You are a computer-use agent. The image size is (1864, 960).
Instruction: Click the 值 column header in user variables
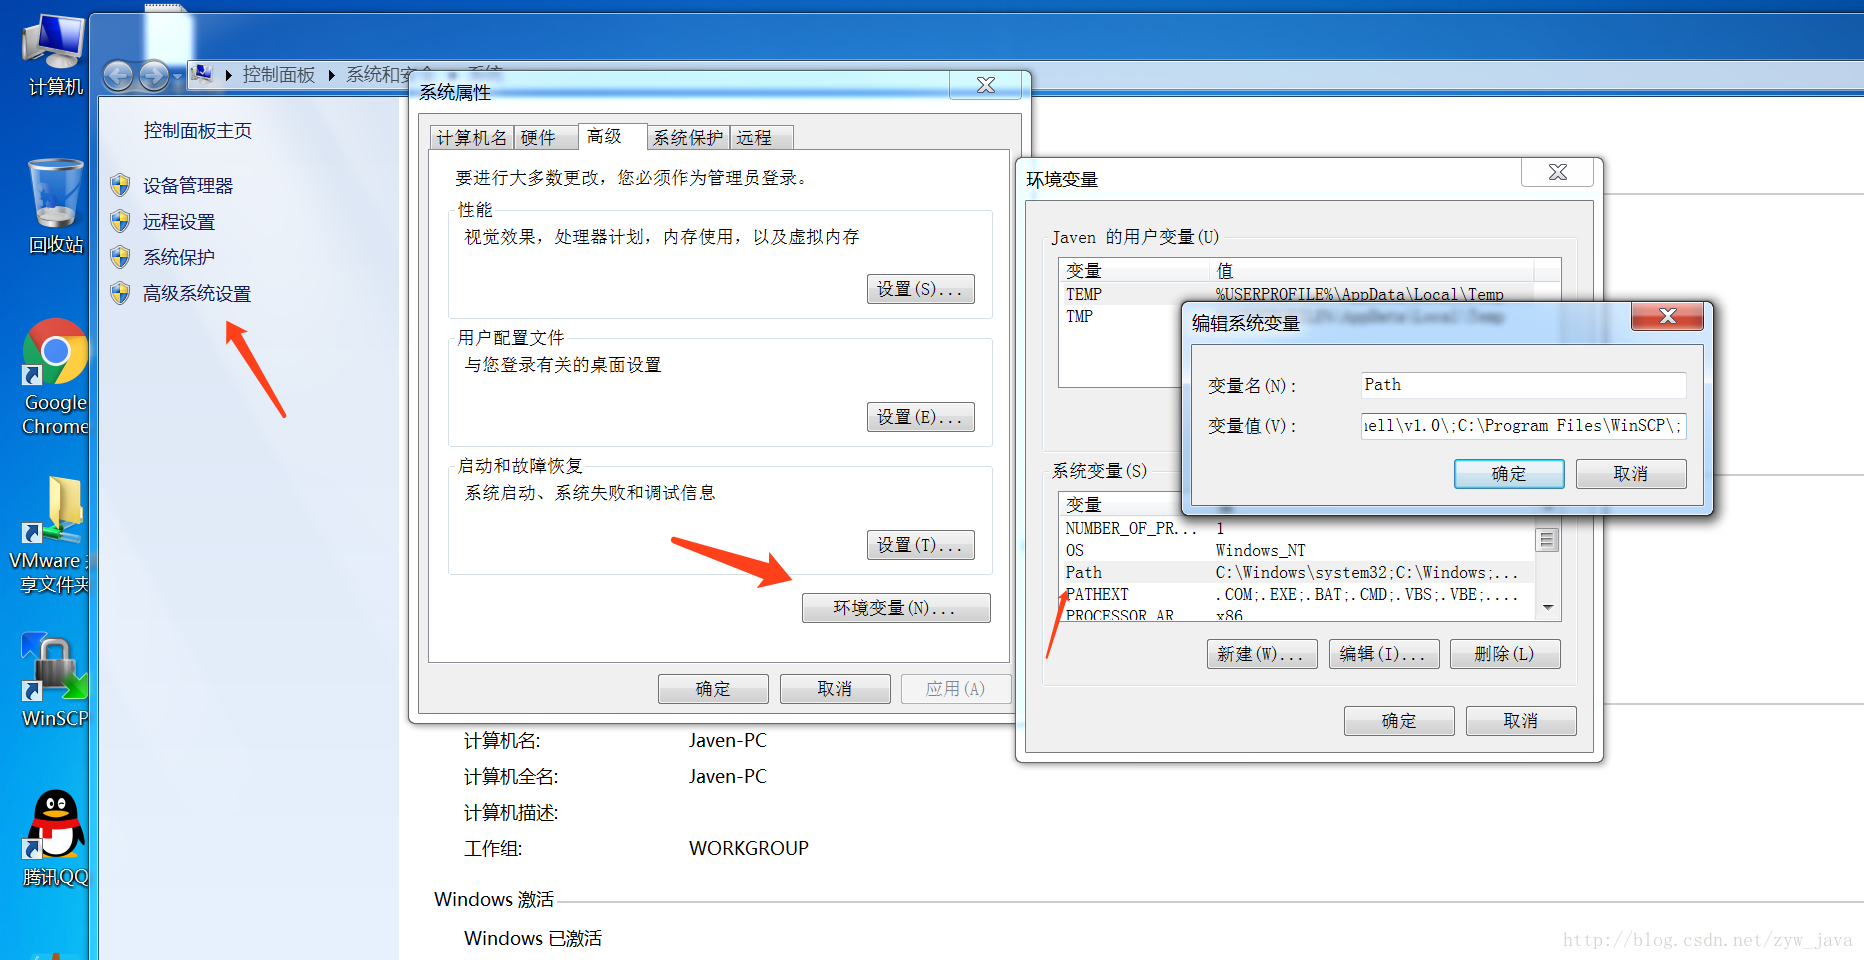coord(1371,271)
